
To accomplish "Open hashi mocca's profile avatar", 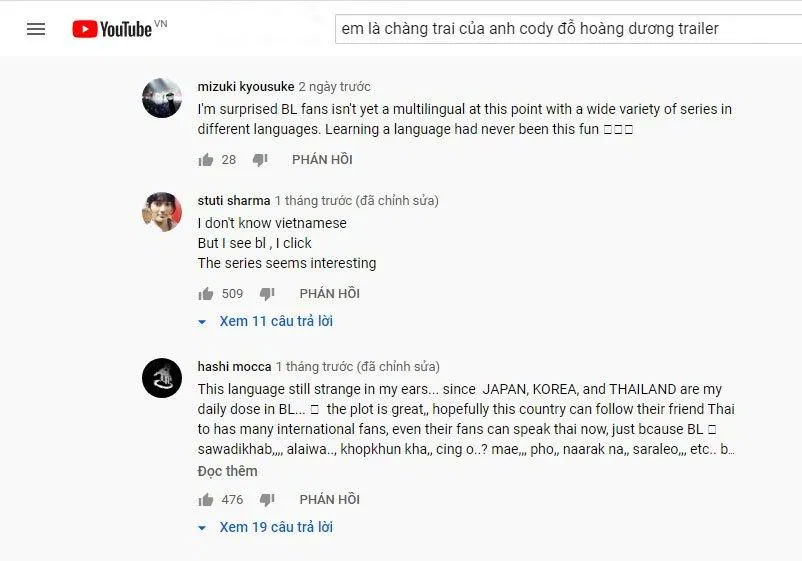I will pyautogui.click(x=162, y=378).
